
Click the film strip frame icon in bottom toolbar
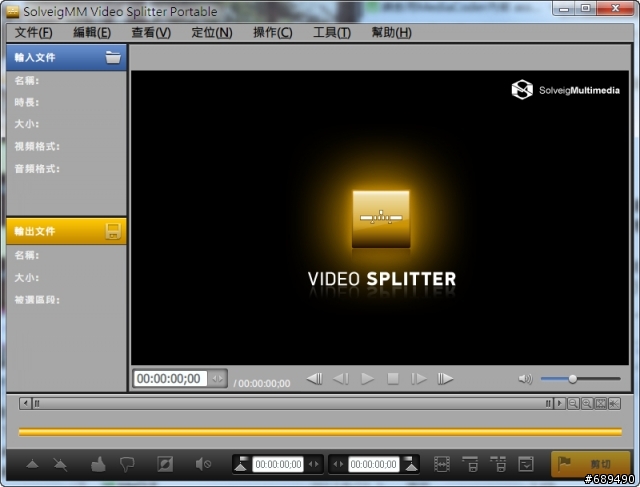pos(442,464)
